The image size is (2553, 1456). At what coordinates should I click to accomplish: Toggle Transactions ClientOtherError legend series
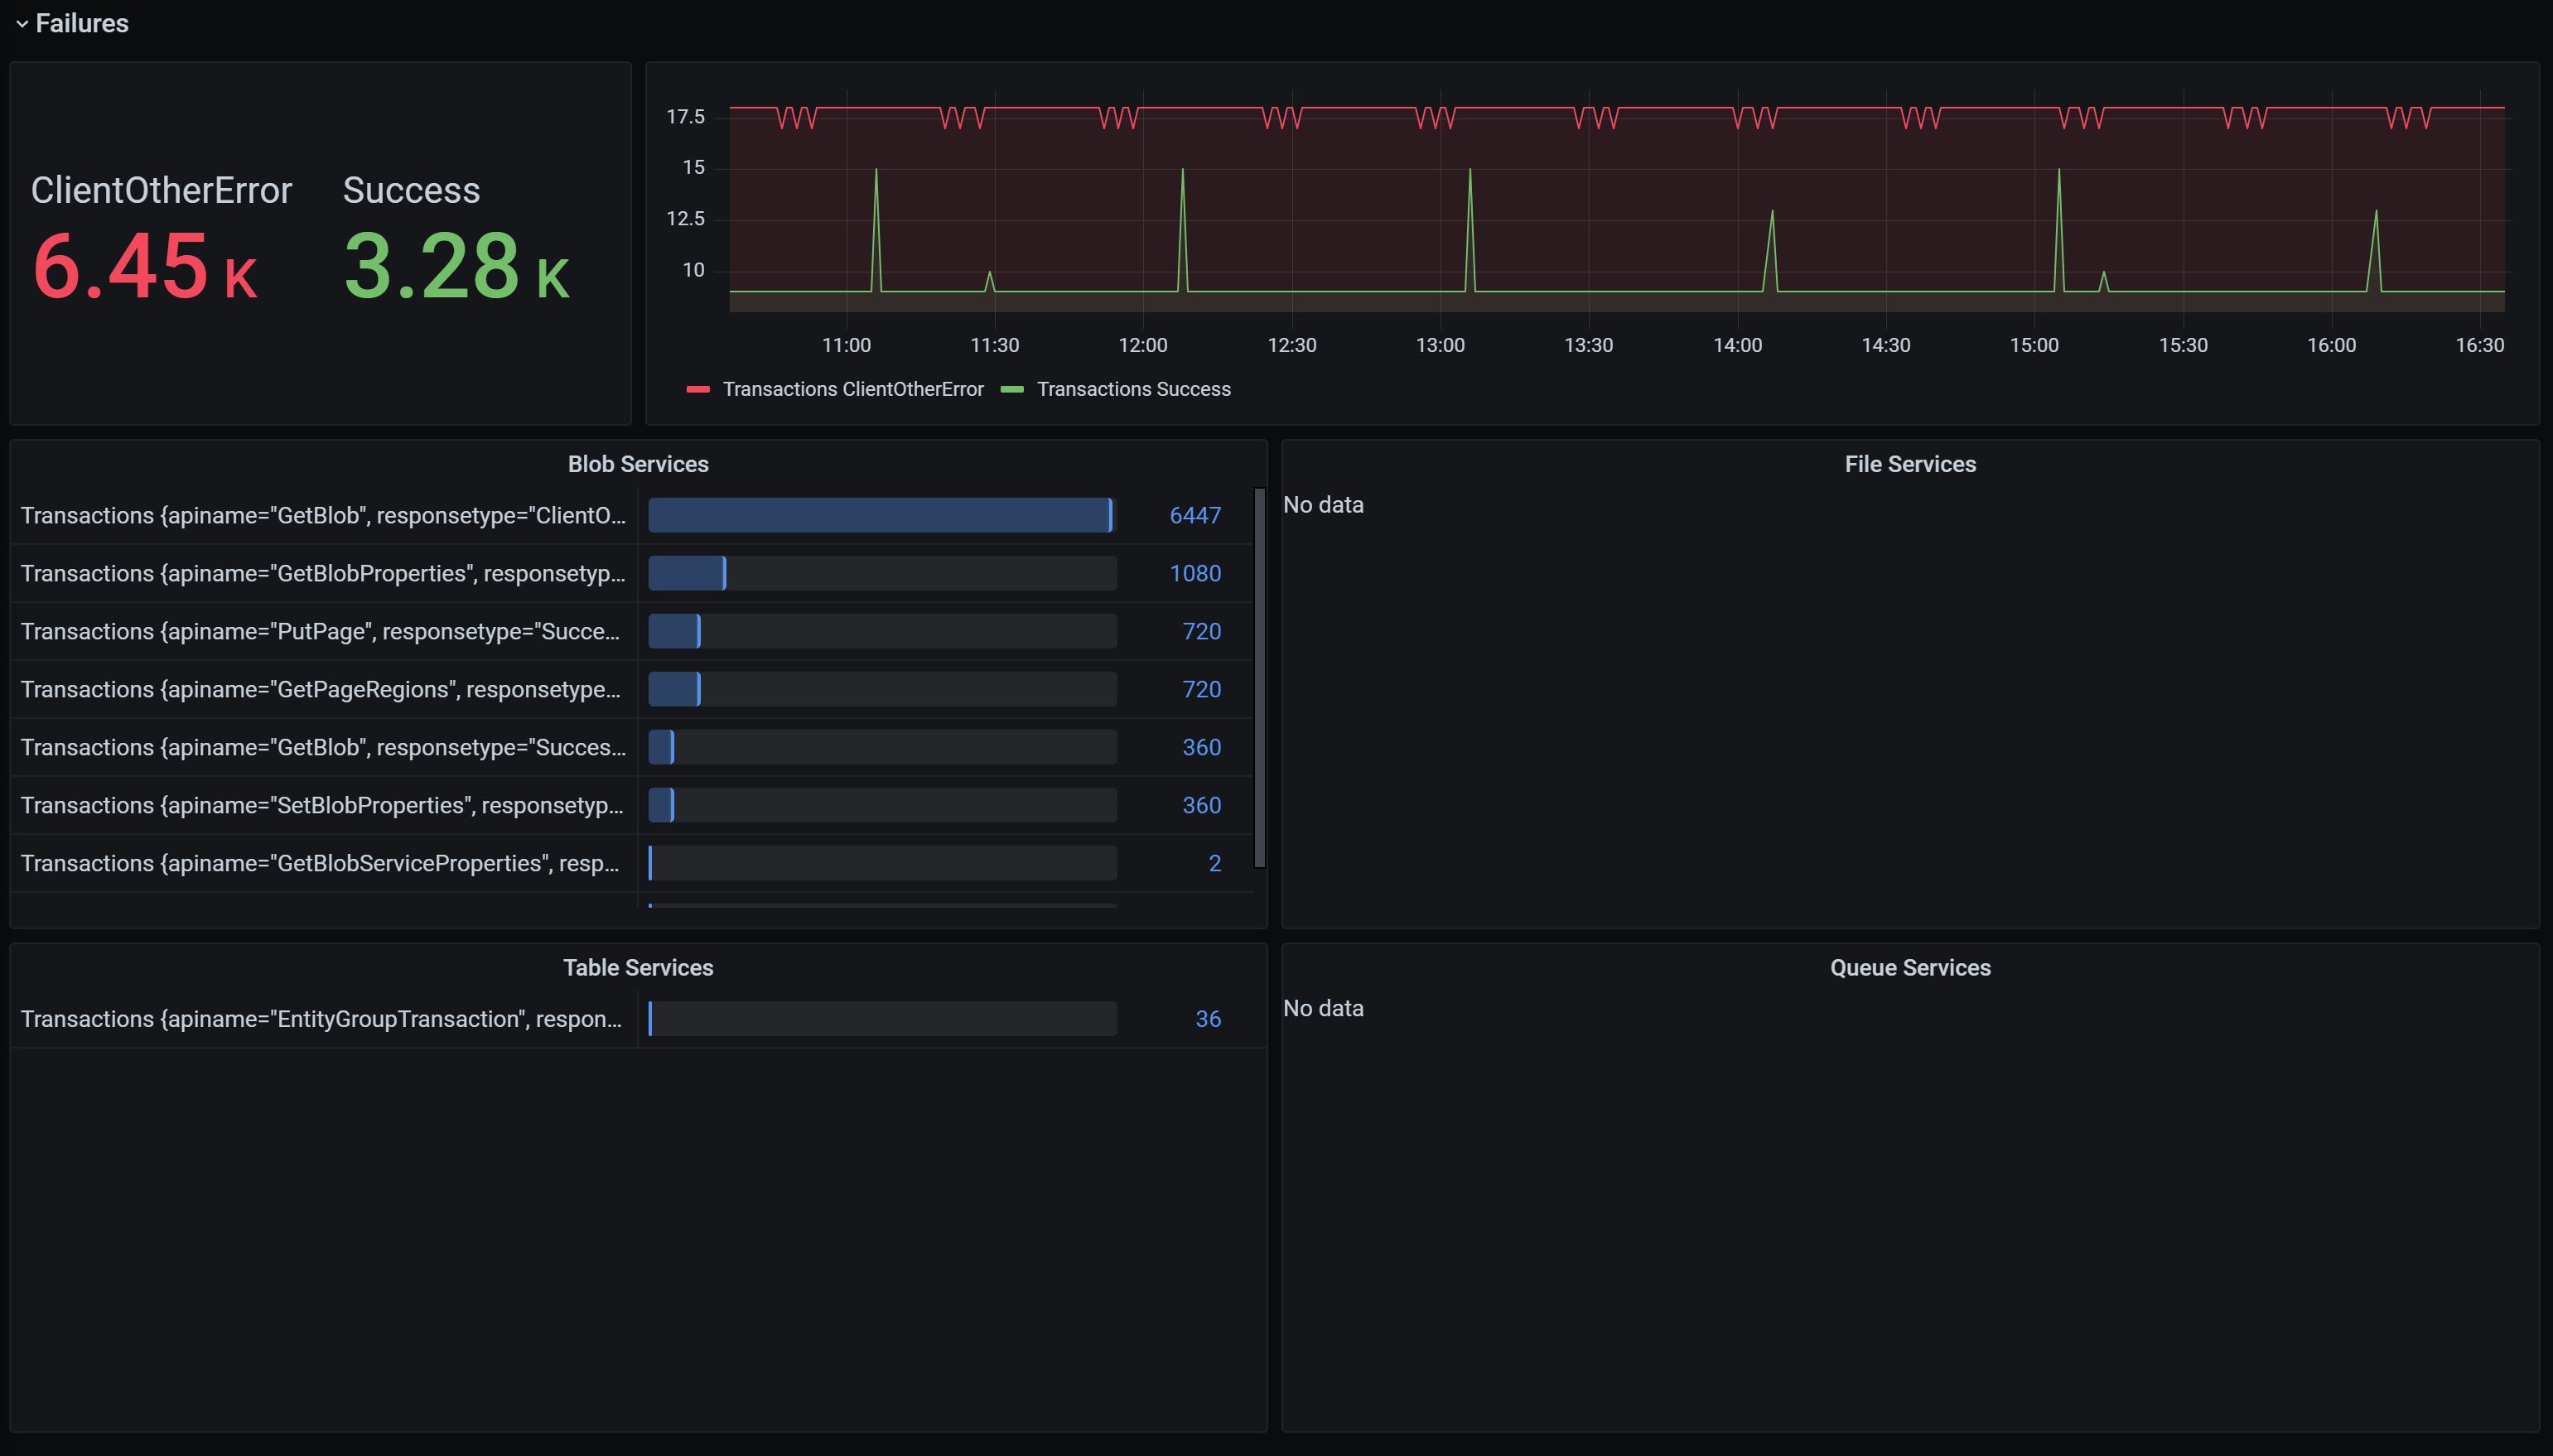[852, 389]
